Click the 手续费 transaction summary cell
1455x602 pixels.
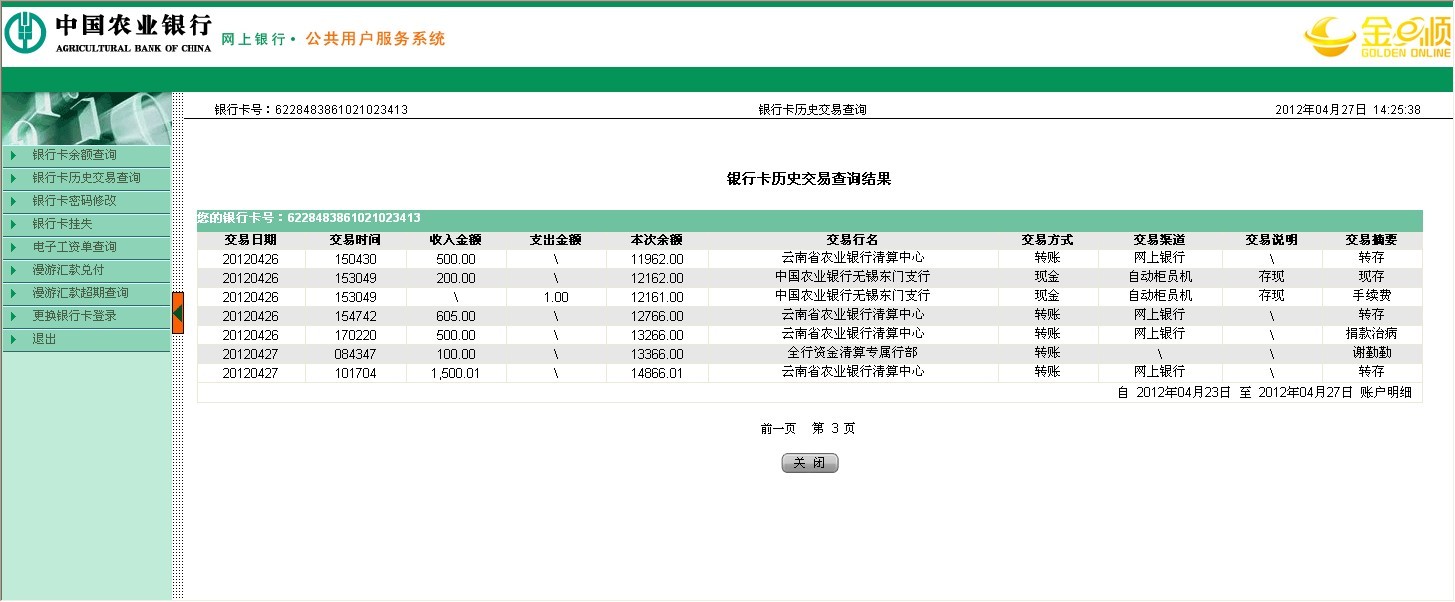(1371, 297)
